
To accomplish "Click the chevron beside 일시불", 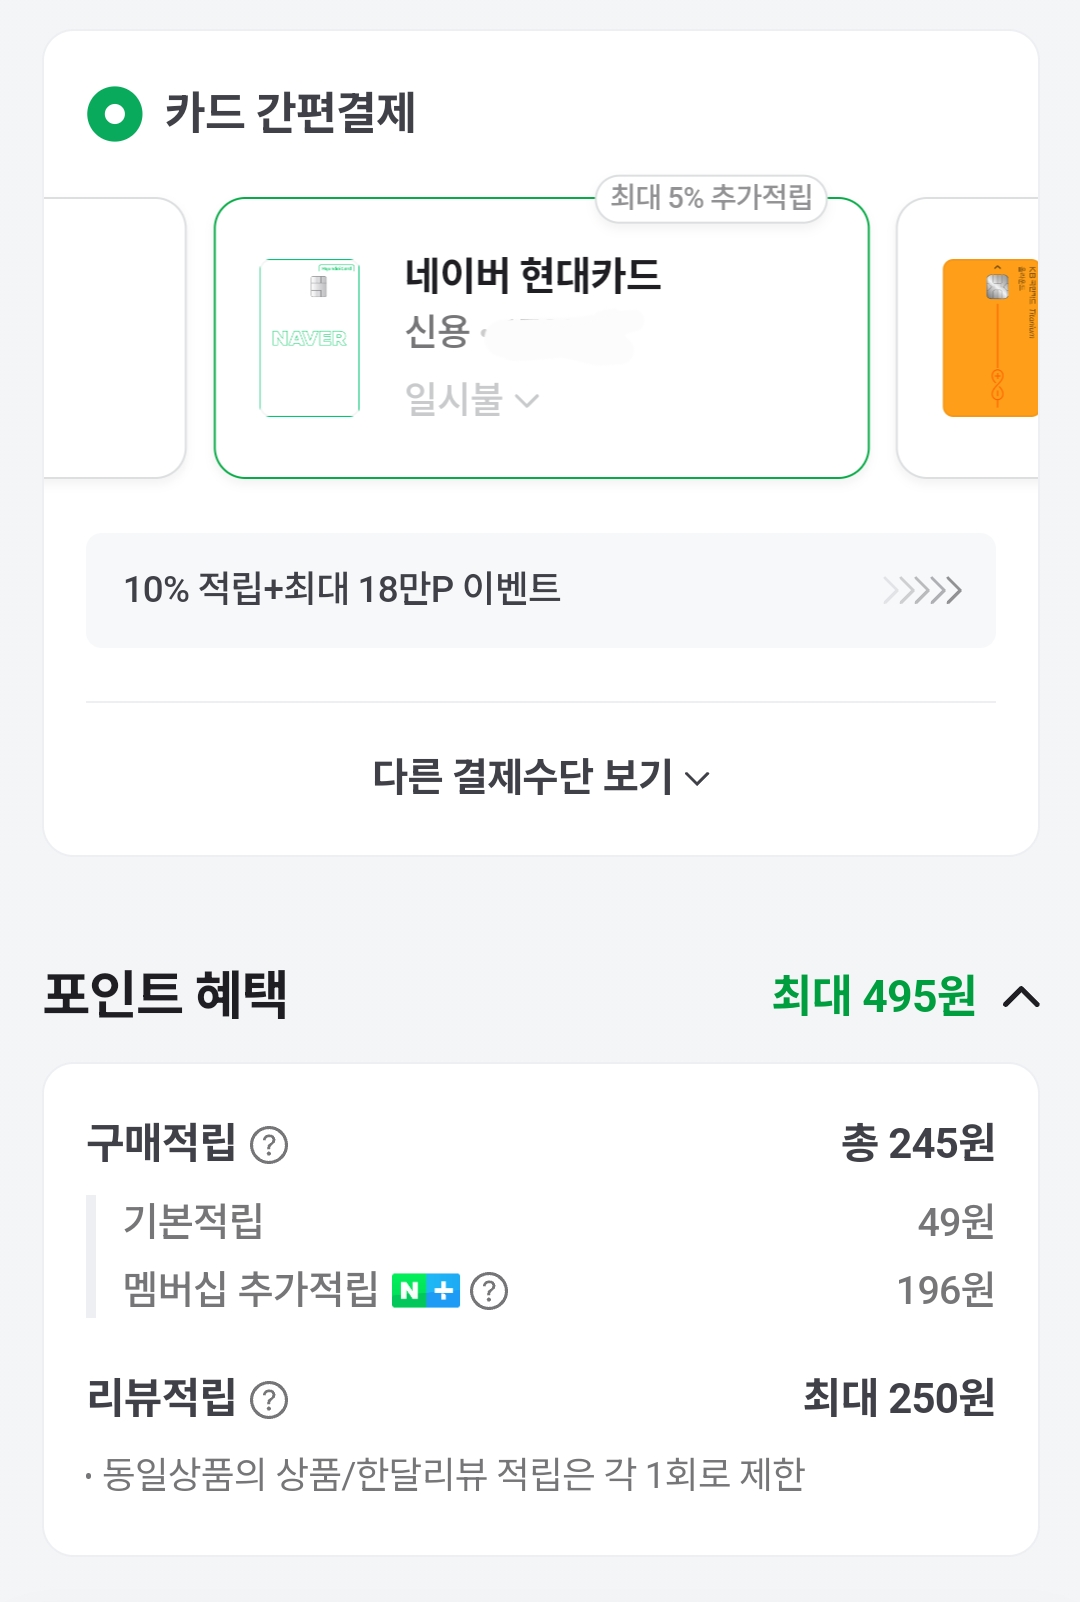I will tap(527, 401).
